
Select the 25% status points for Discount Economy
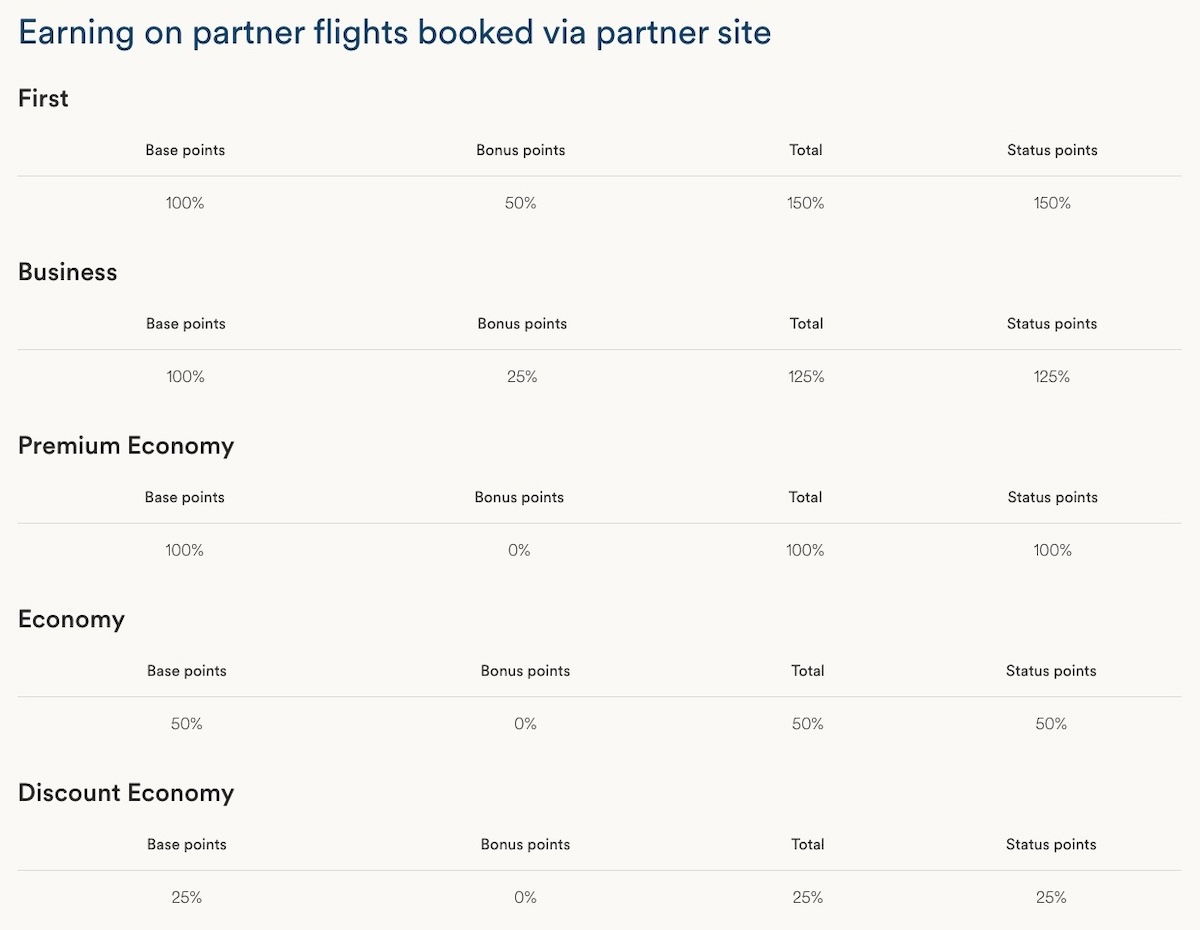(x=1051, y=897)
